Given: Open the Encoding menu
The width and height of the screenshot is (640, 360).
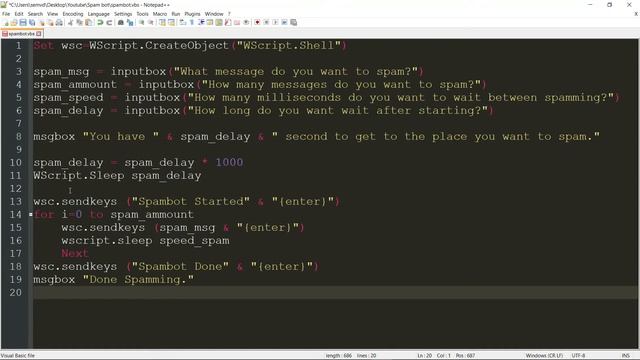Looking at the screenshot, I should tap(73, 14).
